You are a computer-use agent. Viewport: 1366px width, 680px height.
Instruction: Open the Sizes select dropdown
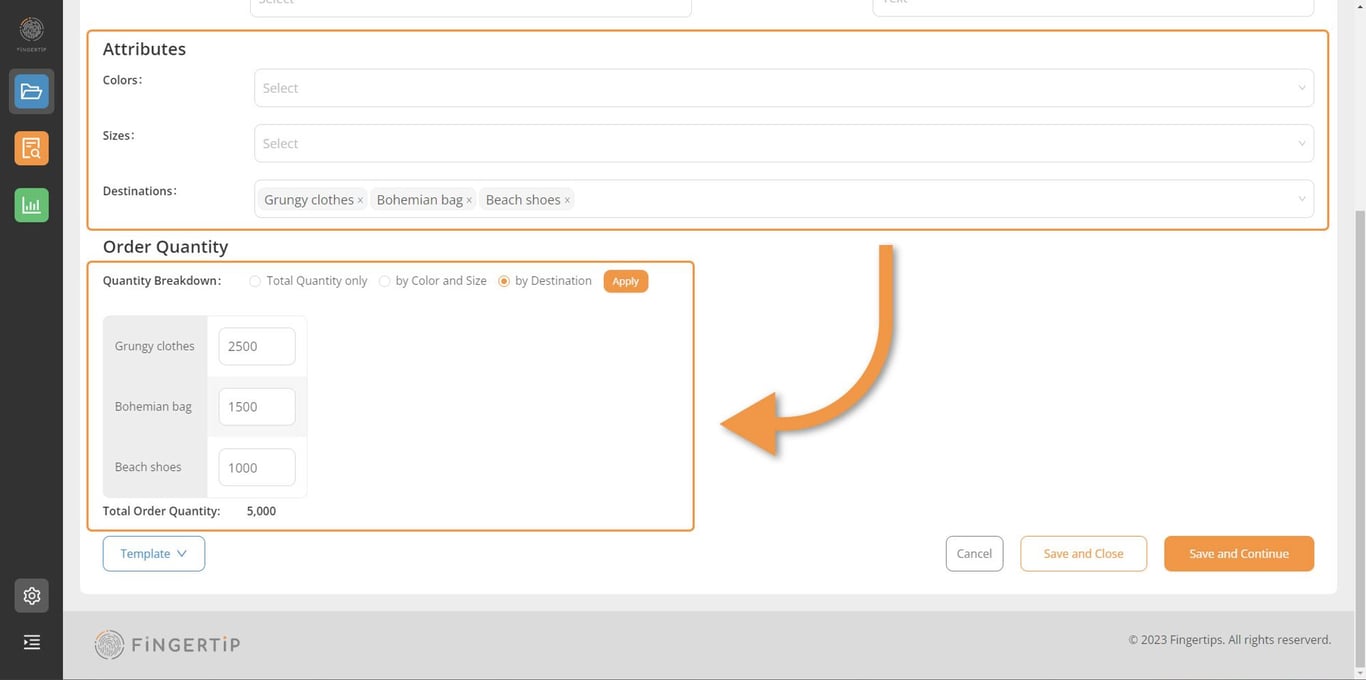coord(784,143)
